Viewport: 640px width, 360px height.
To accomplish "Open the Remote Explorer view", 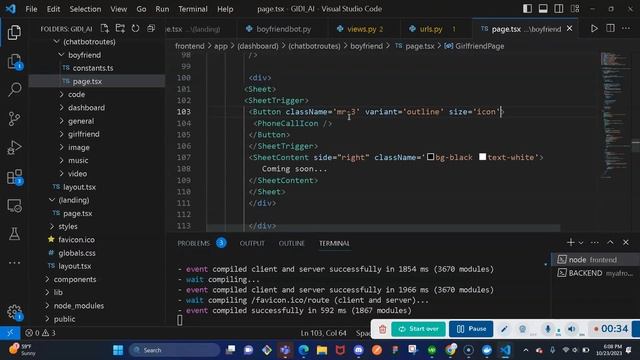I will point(14,206).
